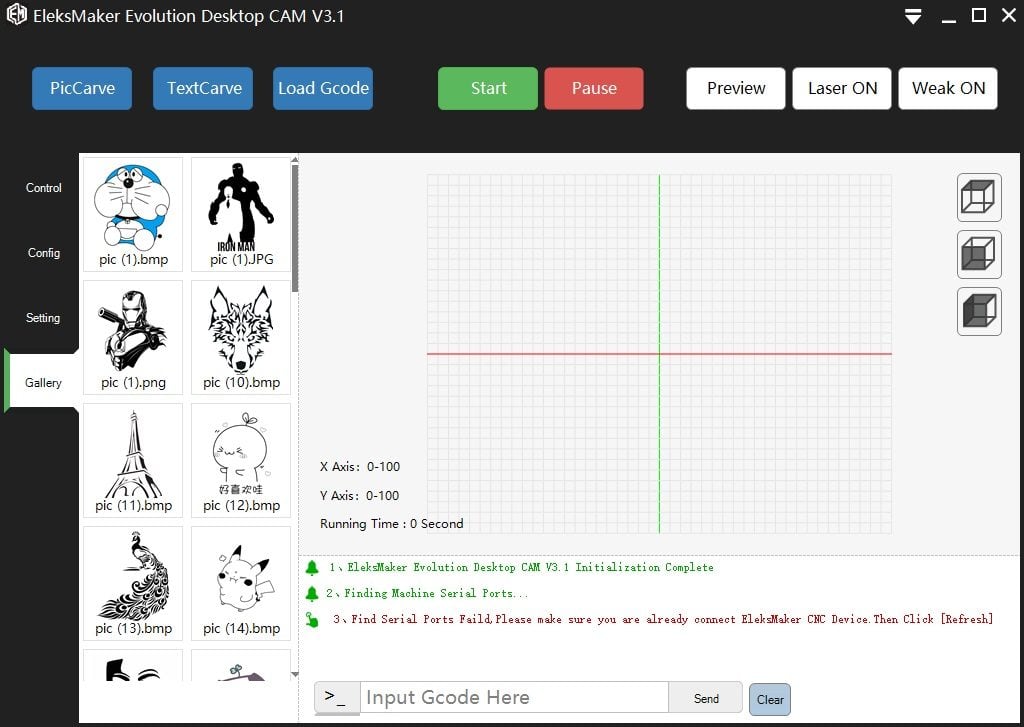
Task: Select peacock thumbnail pic (13).bmp
Action: [133, 583]
